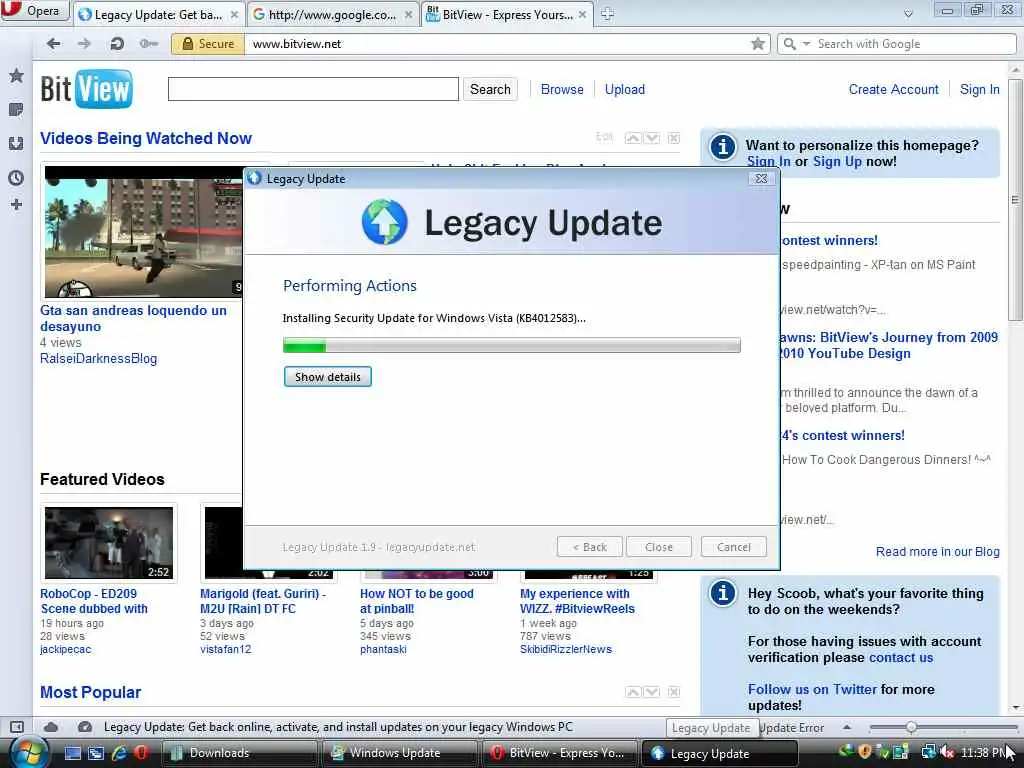Switch to Windows Update taskbar button

402,753
